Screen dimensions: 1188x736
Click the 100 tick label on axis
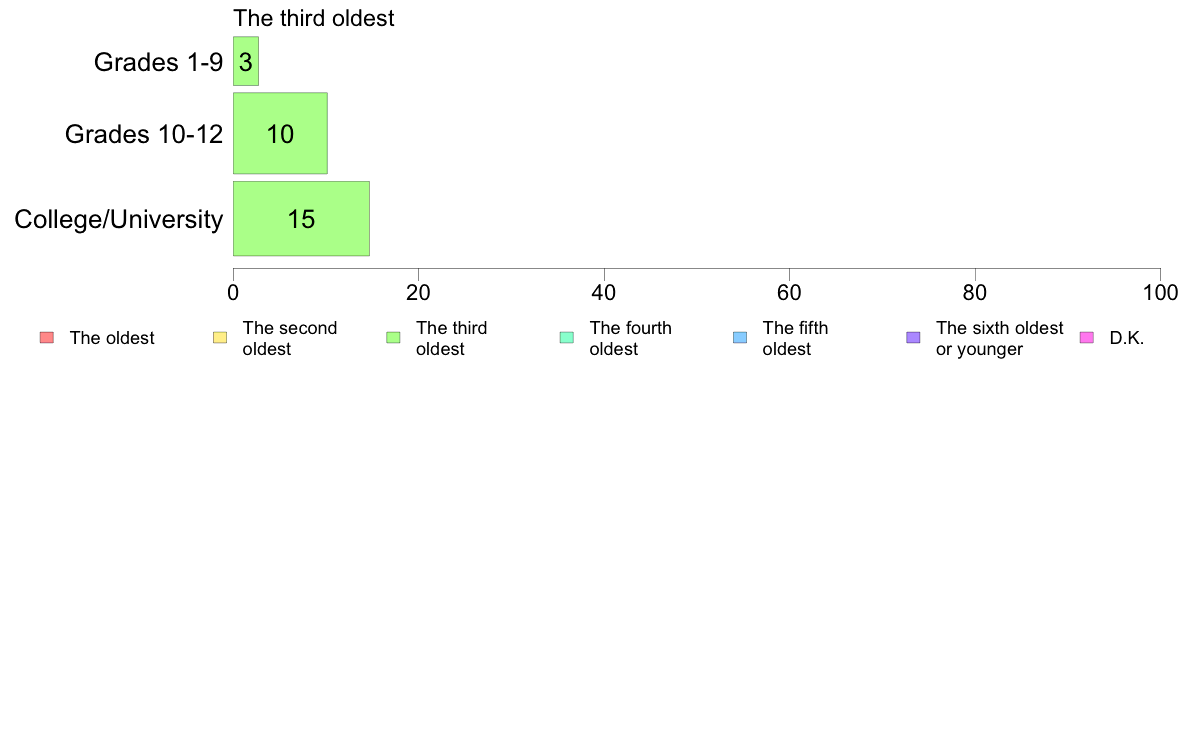(x=1160, y=293)
